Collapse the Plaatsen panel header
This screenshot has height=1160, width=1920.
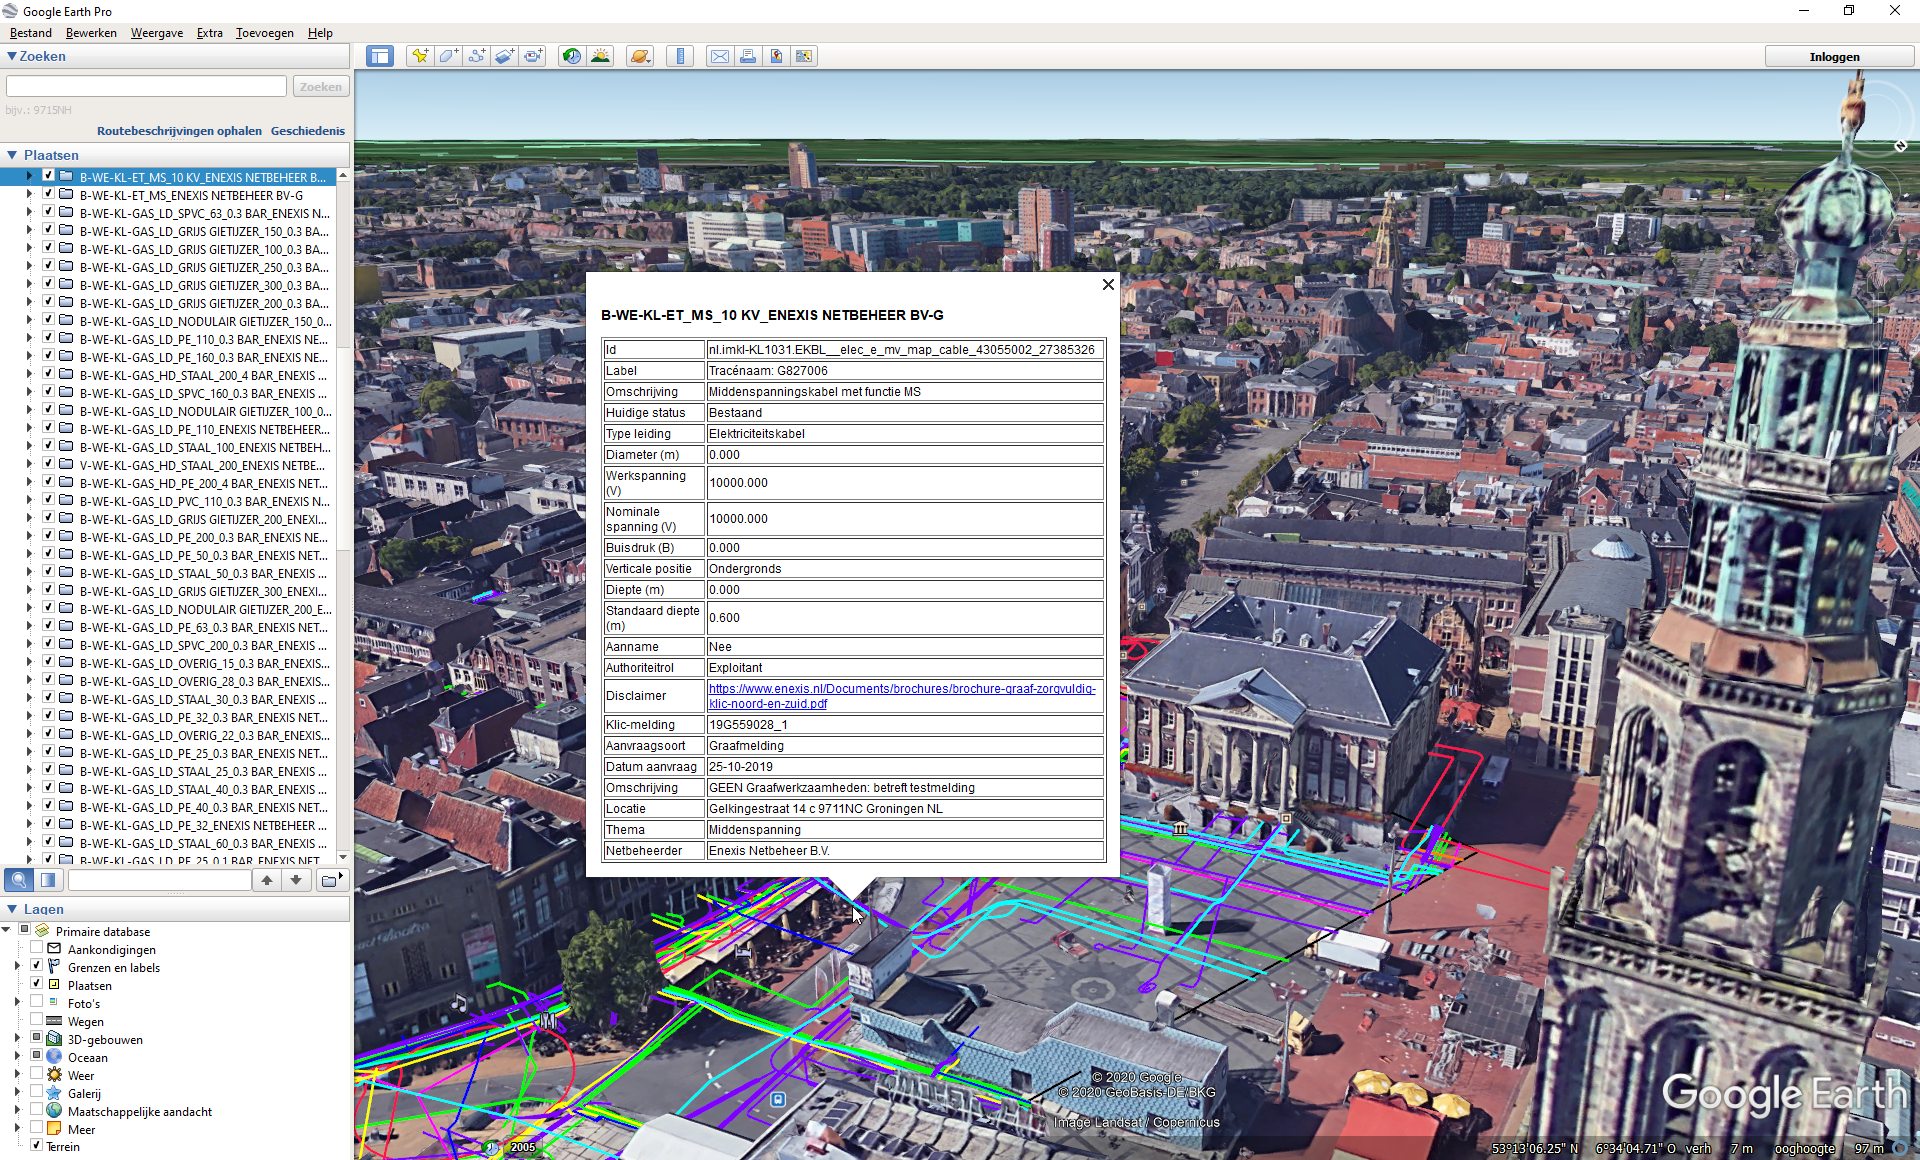[x=12, y=155]
